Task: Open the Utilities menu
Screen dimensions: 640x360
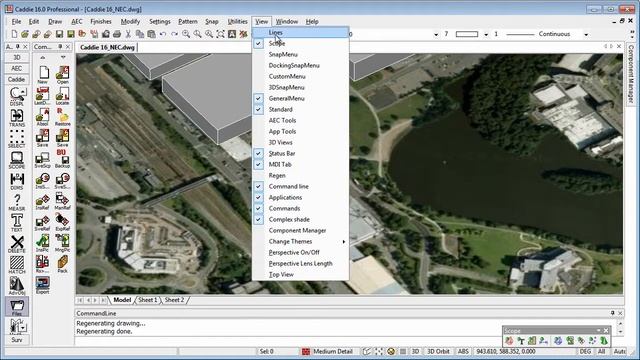Action: pyautogui.click(x=237, y=22)
